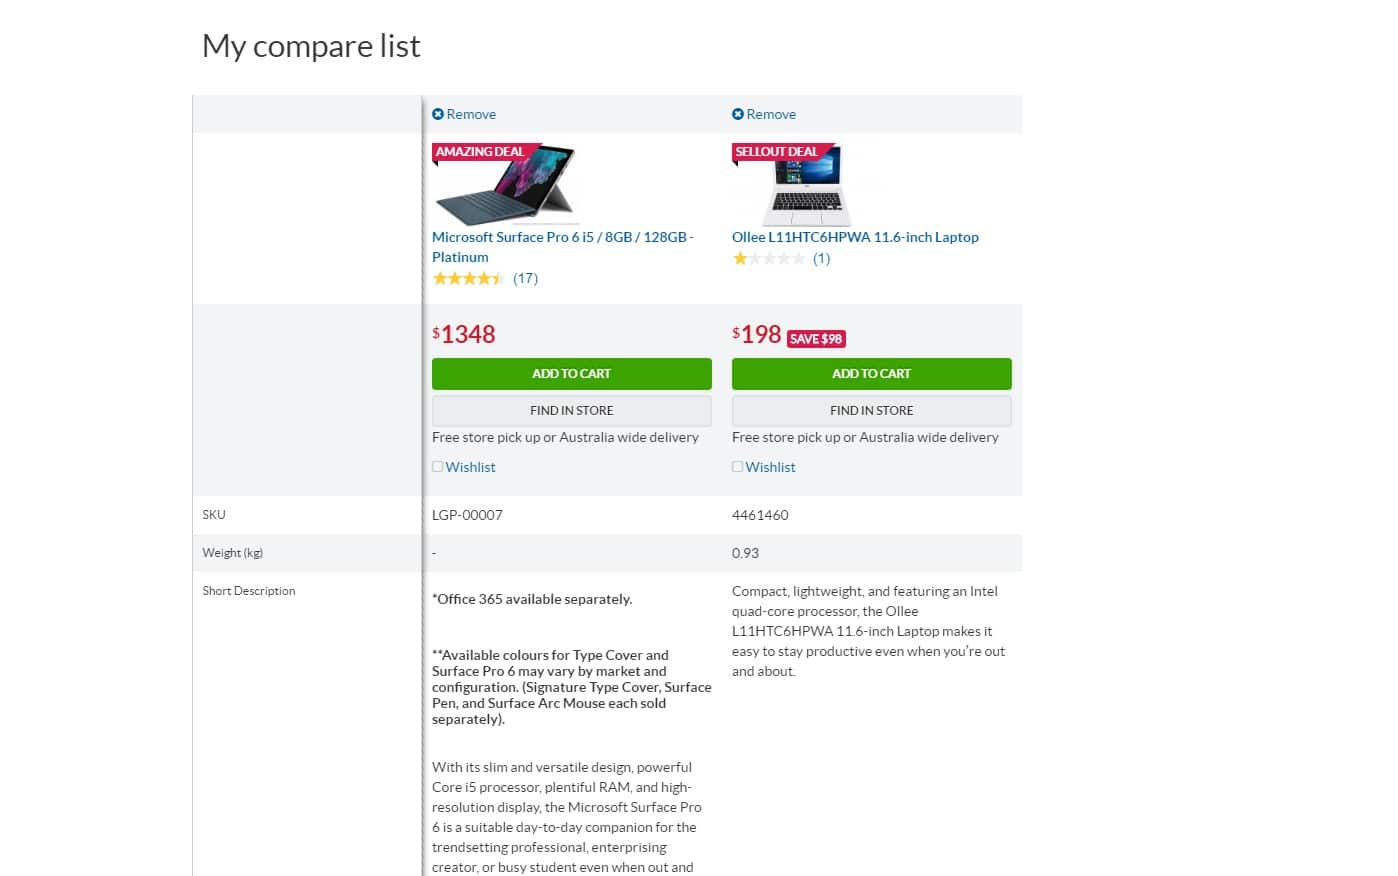Click the AMAZING DEAL banner on Surface Pro
The height and width of the screenshot is (876, 1398).
click(480, 152)
